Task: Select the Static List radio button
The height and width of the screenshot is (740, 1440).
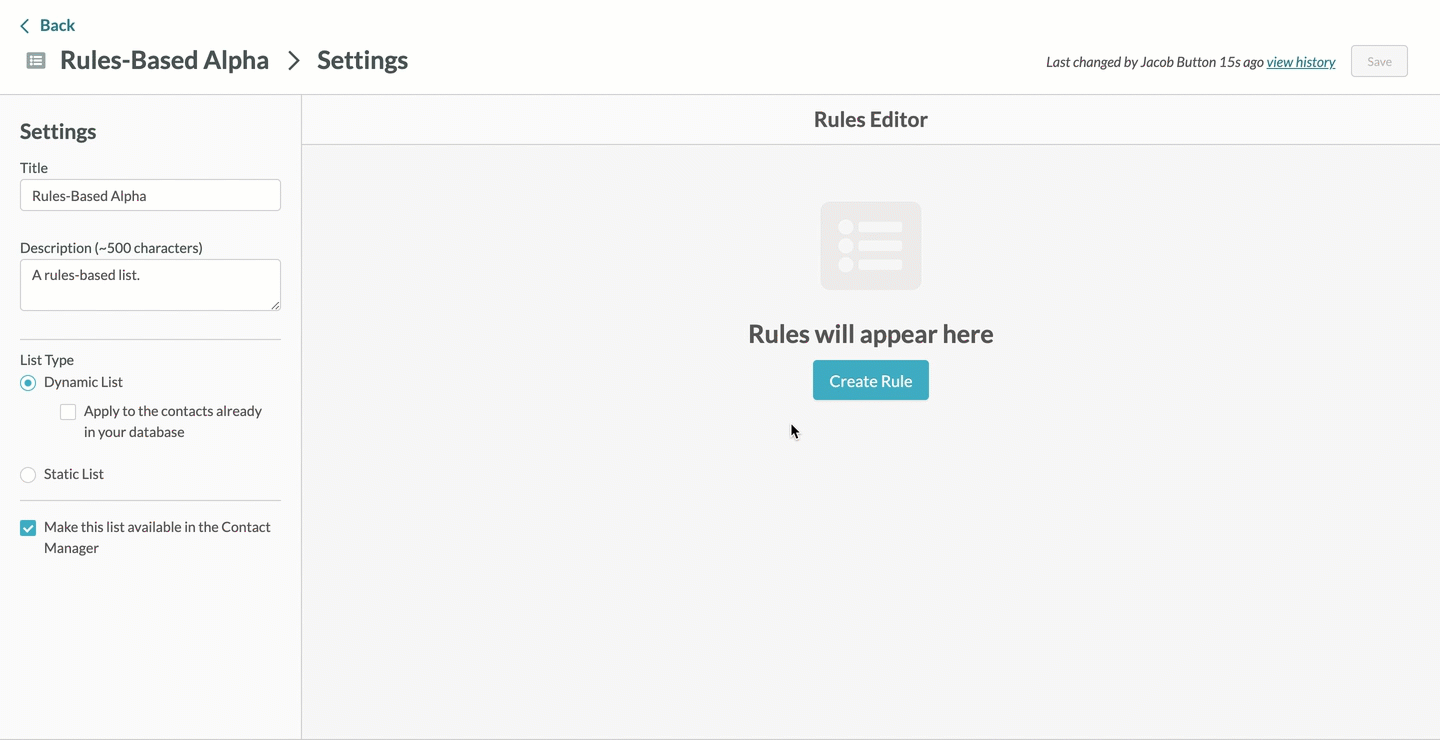Action: tap(27, 474)
